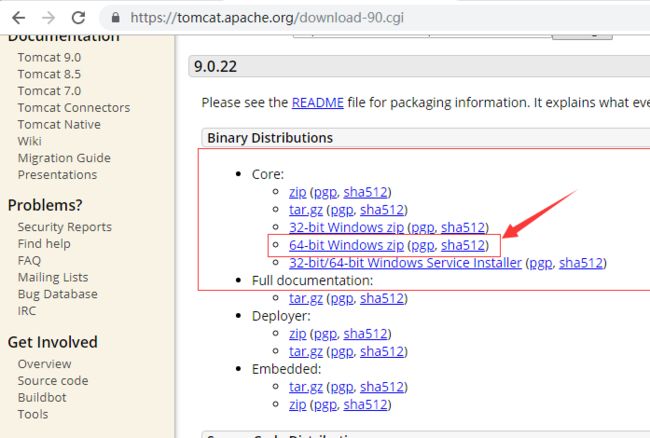Open pgp for Deployer zip
The width and height of the screenshot is (650, 438).
[325, 334]
